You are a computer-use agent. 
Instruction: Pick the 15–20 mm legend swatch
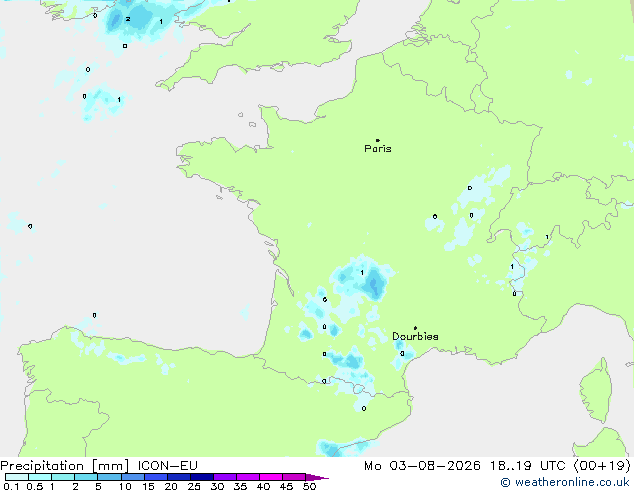156,477
